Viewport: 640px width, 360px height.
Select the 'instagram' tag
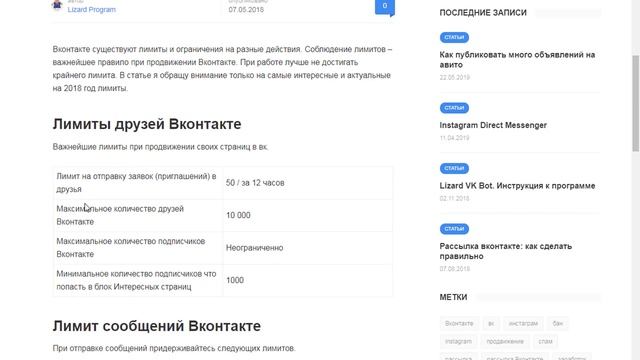pyautogui.click(x=458, y=341)
